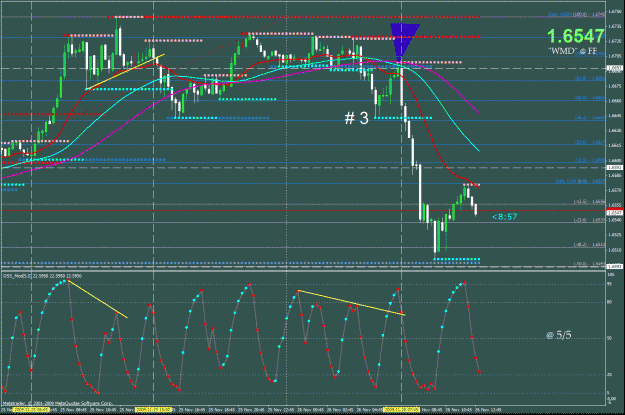Viewport: 625px width, 415px height.
Task: Click the 80 level on DSS scale
Action: click(609, 302)
